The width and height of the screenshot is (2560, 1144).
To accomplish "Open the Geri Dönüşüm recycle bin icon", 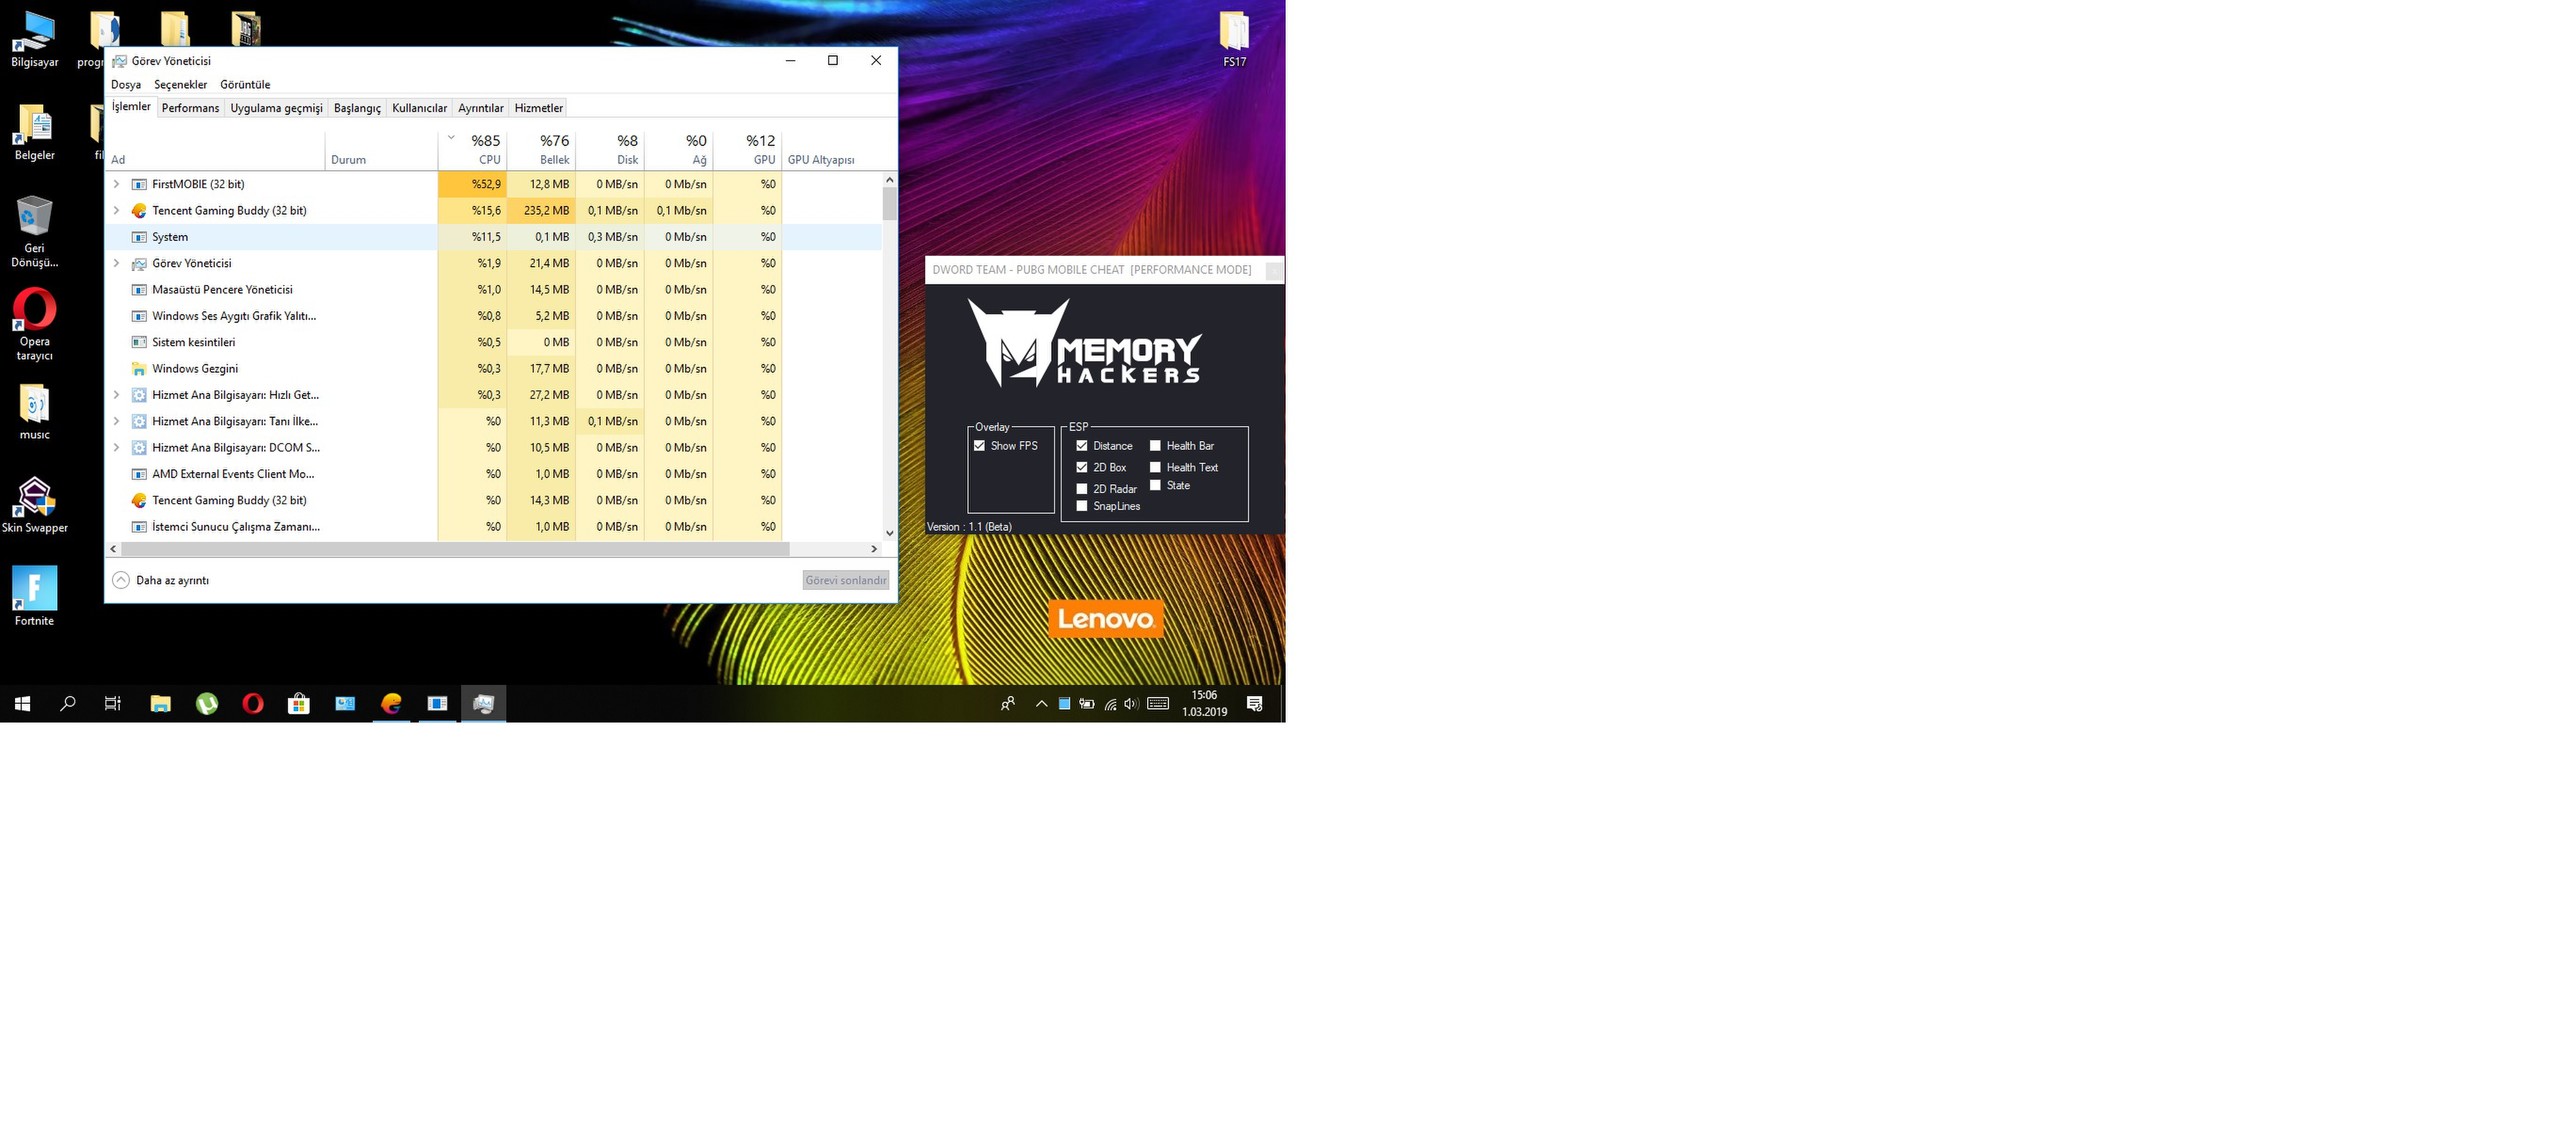I will (x=34, y=232).
